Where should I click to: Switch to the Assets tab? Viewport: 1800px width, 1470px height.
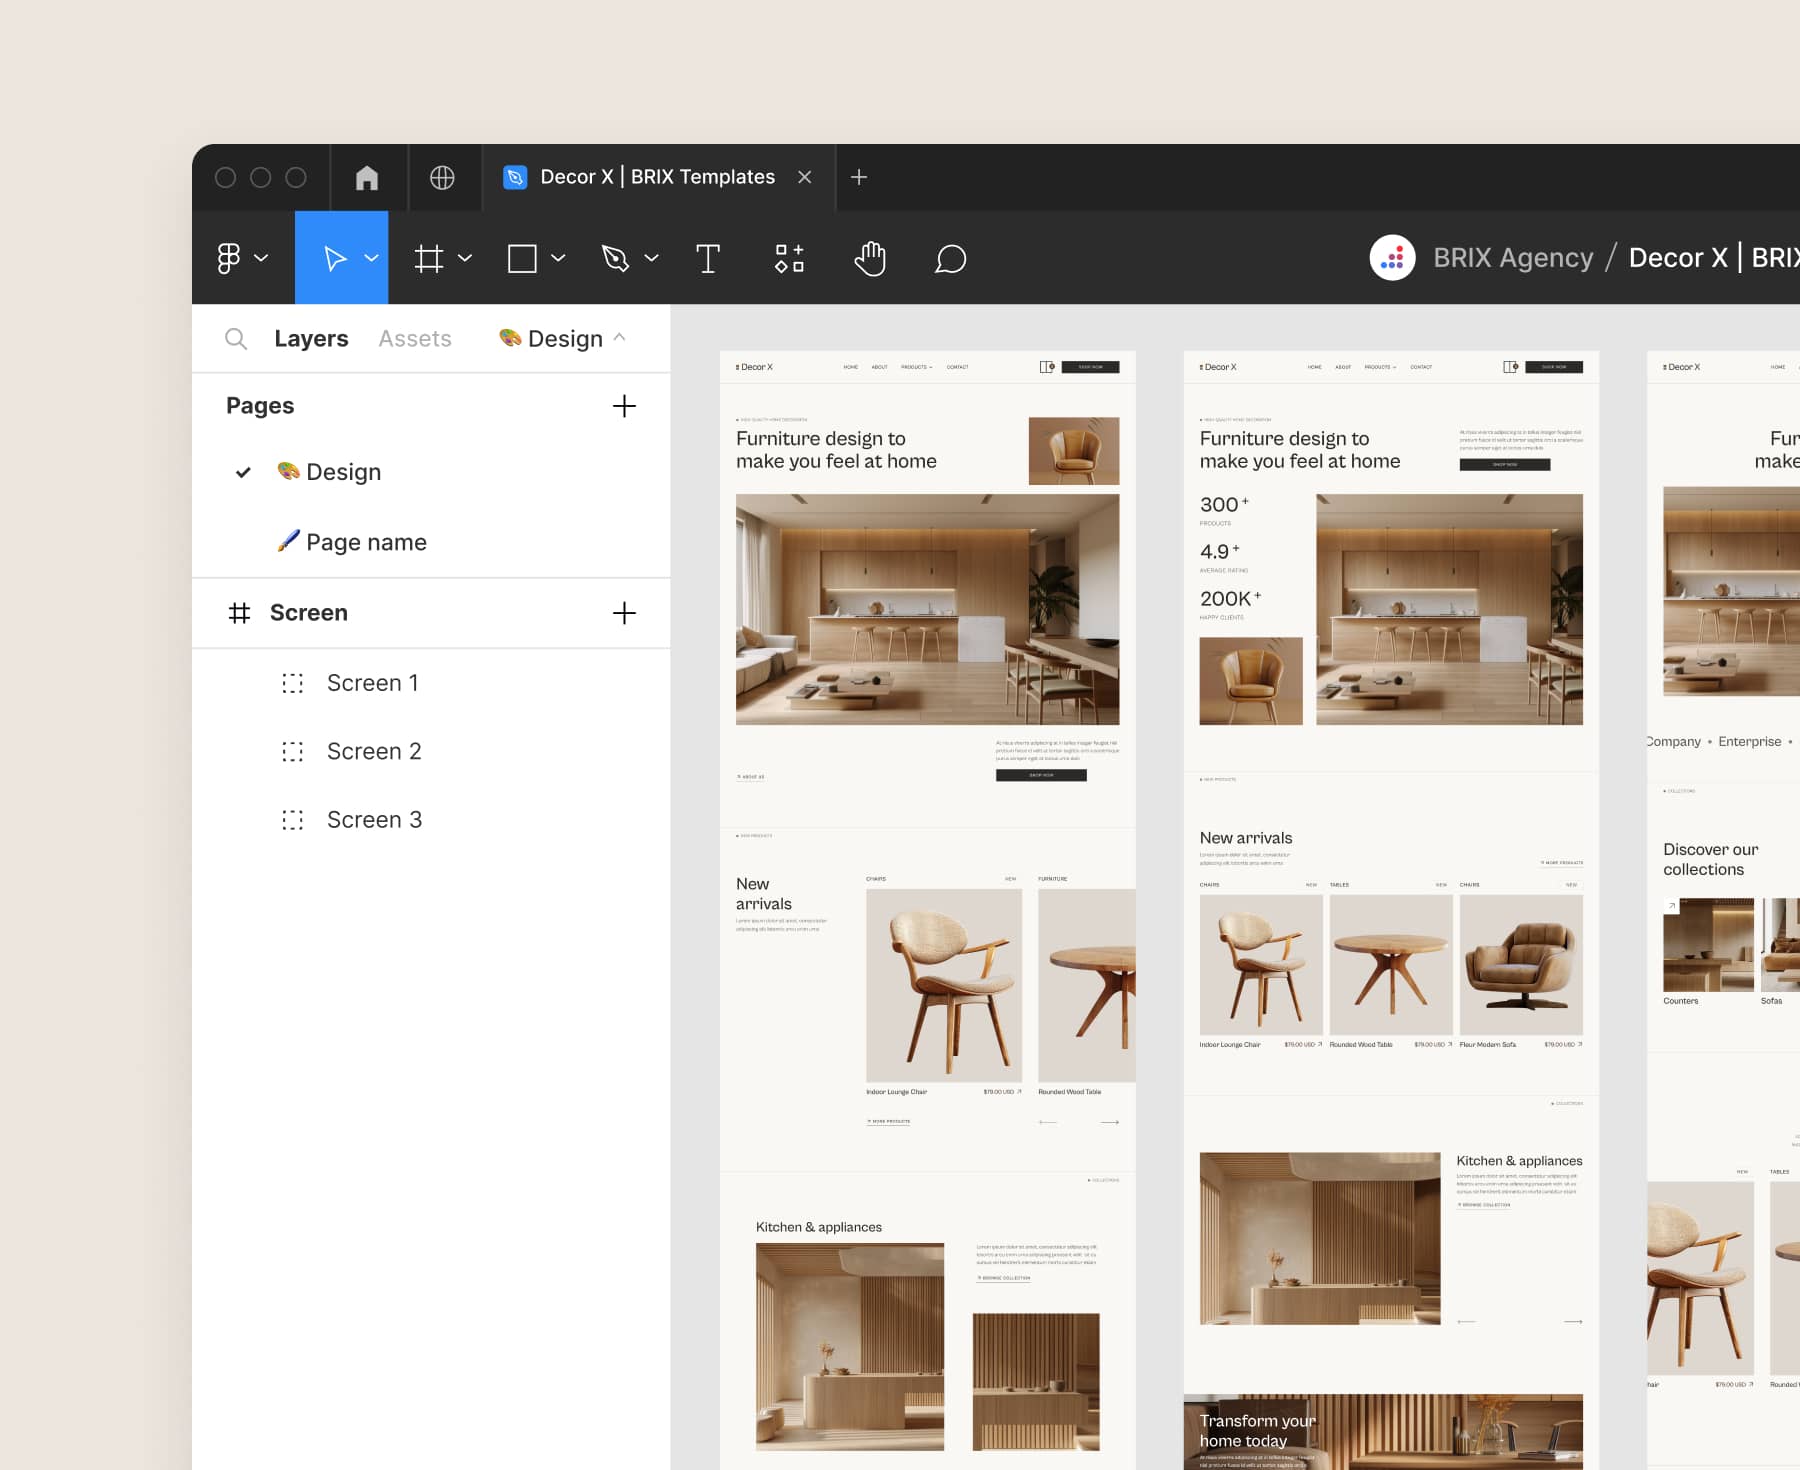(415, 339)
